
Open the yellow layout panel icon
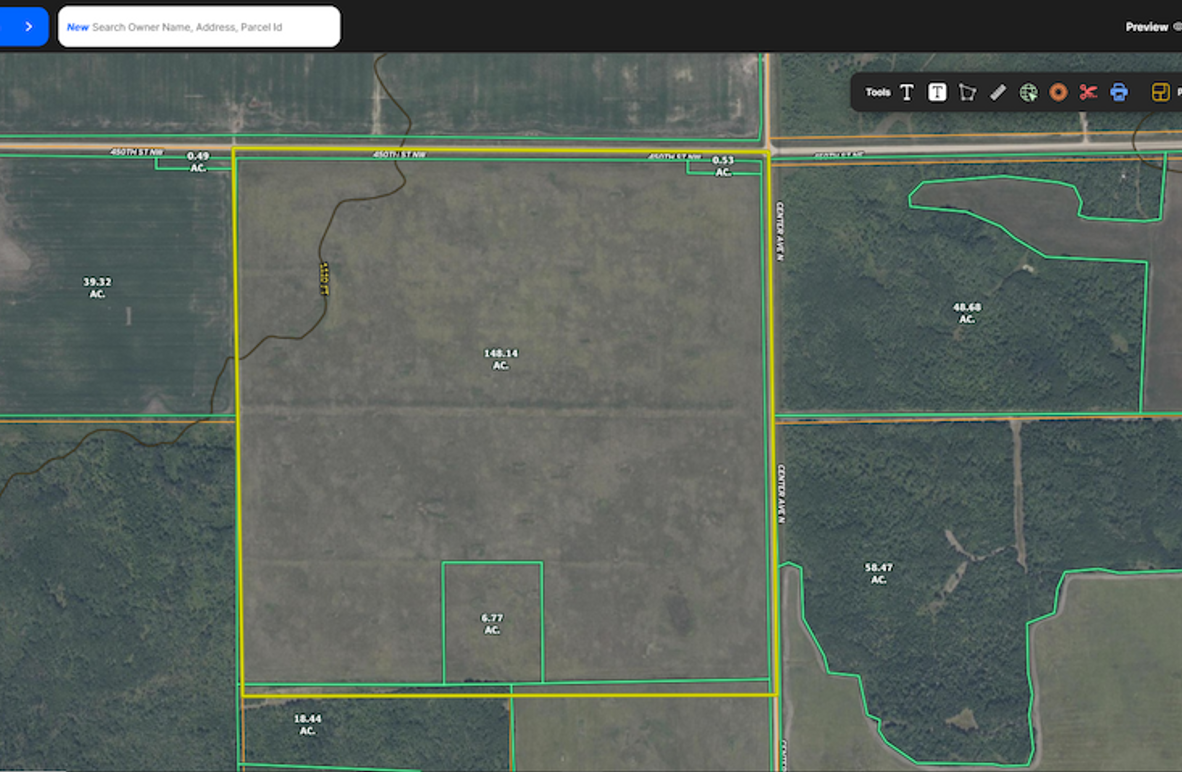point(1160,92)
